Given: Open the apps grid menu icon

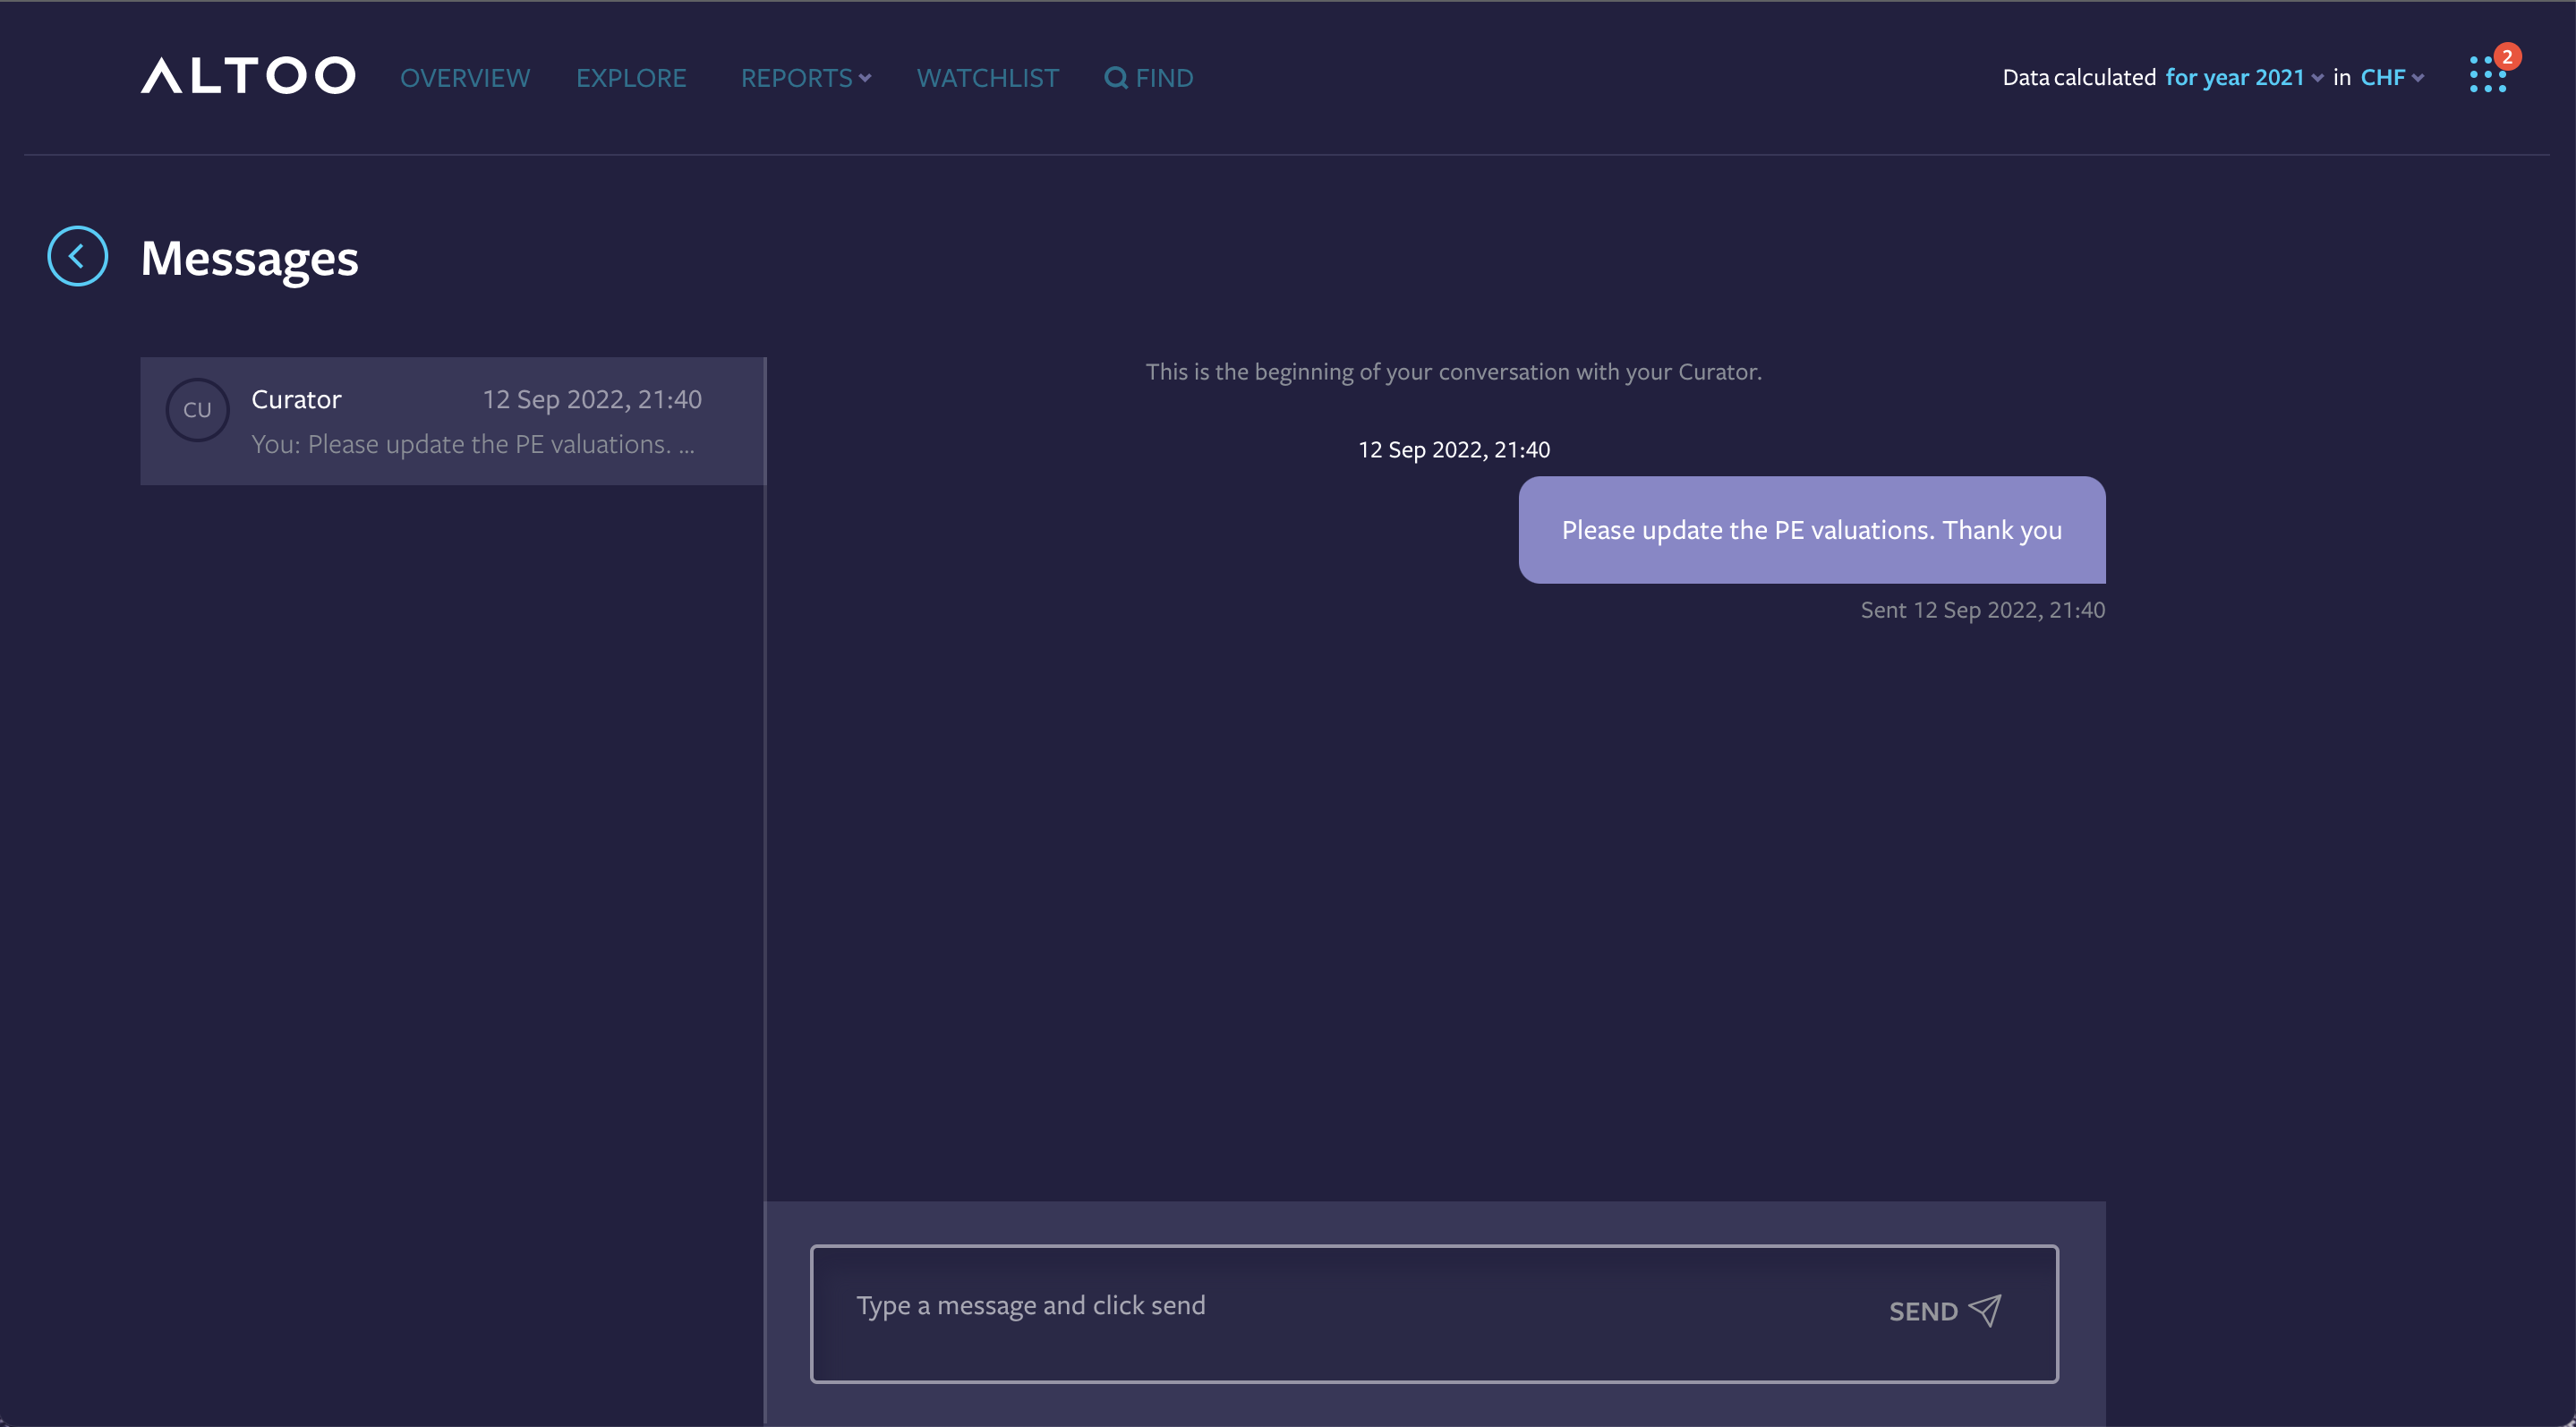Looking at the screenshot, I should [2487, 75].
